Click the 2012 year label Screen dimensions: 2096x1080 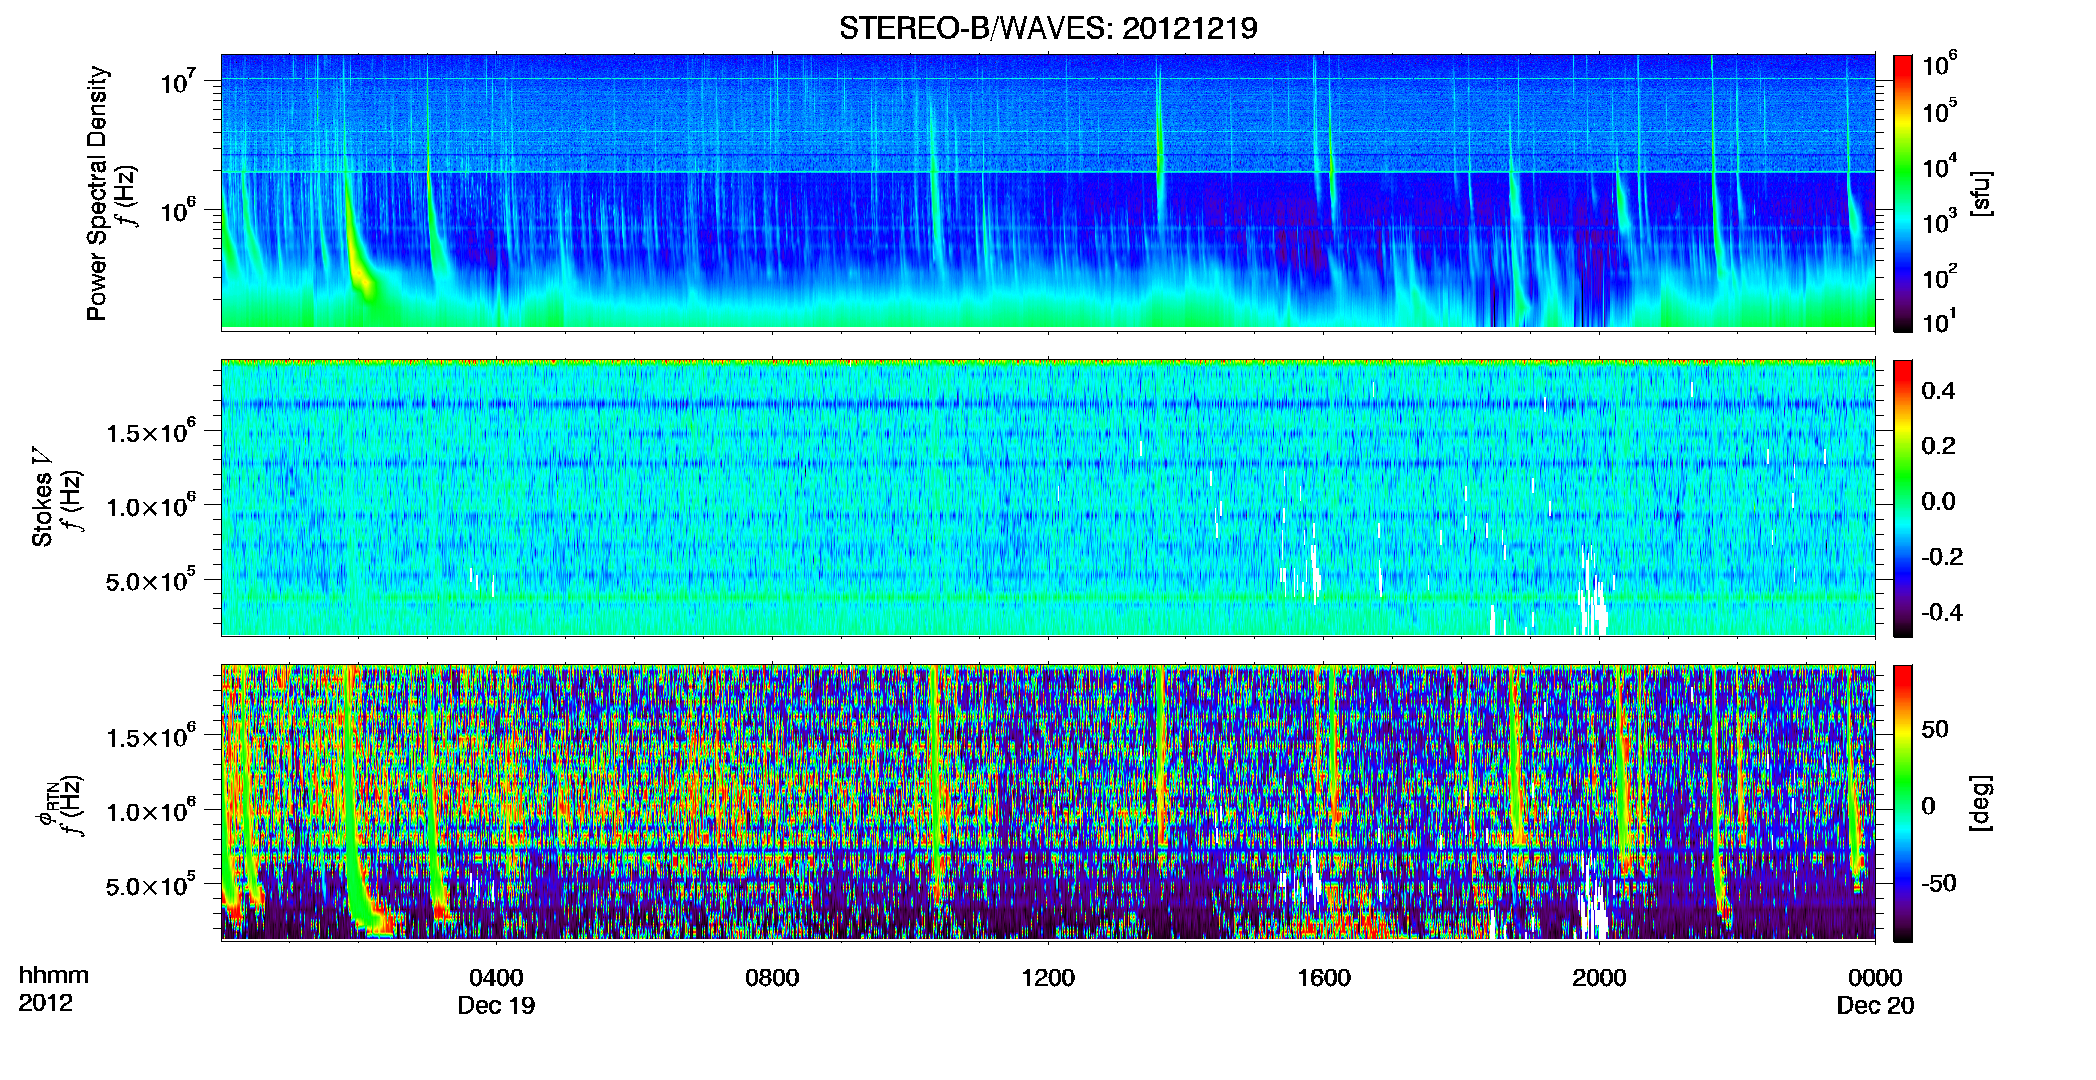click(45, 1003)
